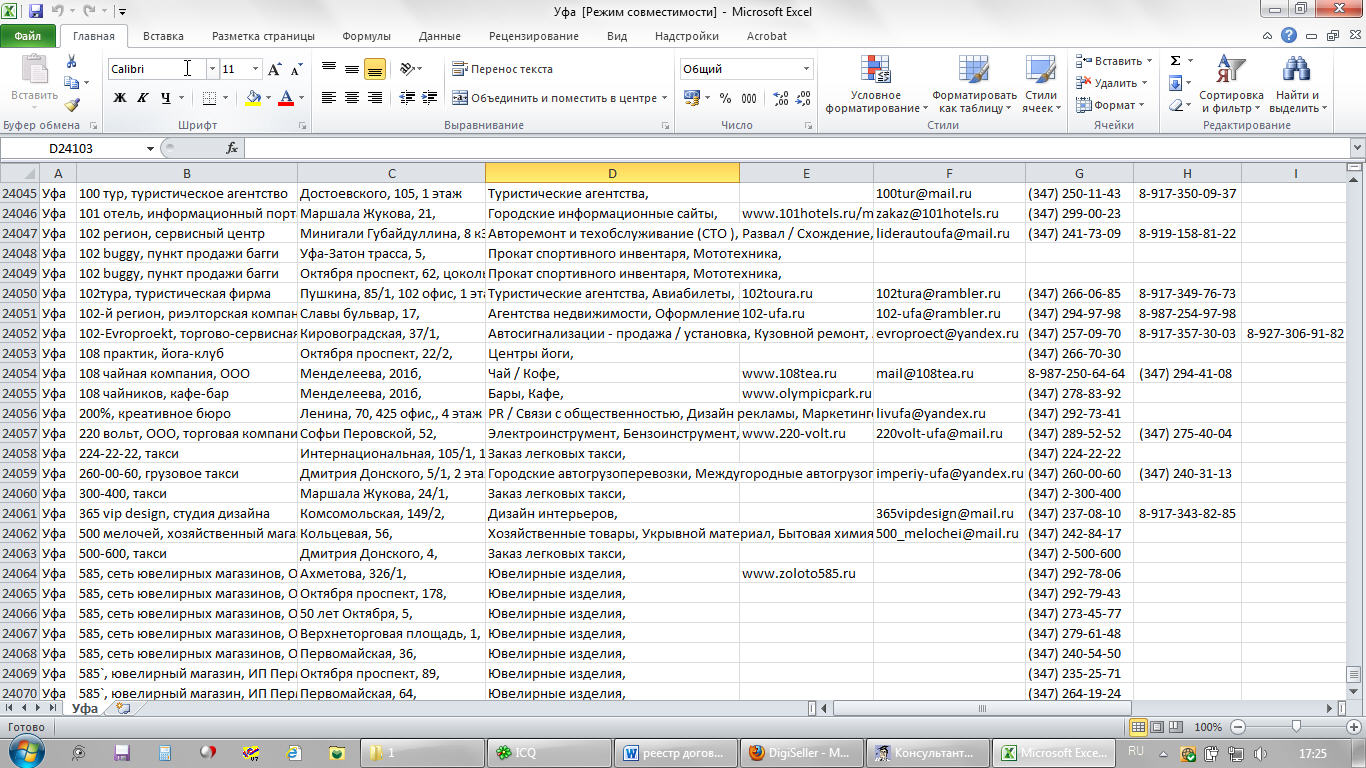Open the Файл tab
This screenshot has width=1366, height=768.
tap(28, 36)
